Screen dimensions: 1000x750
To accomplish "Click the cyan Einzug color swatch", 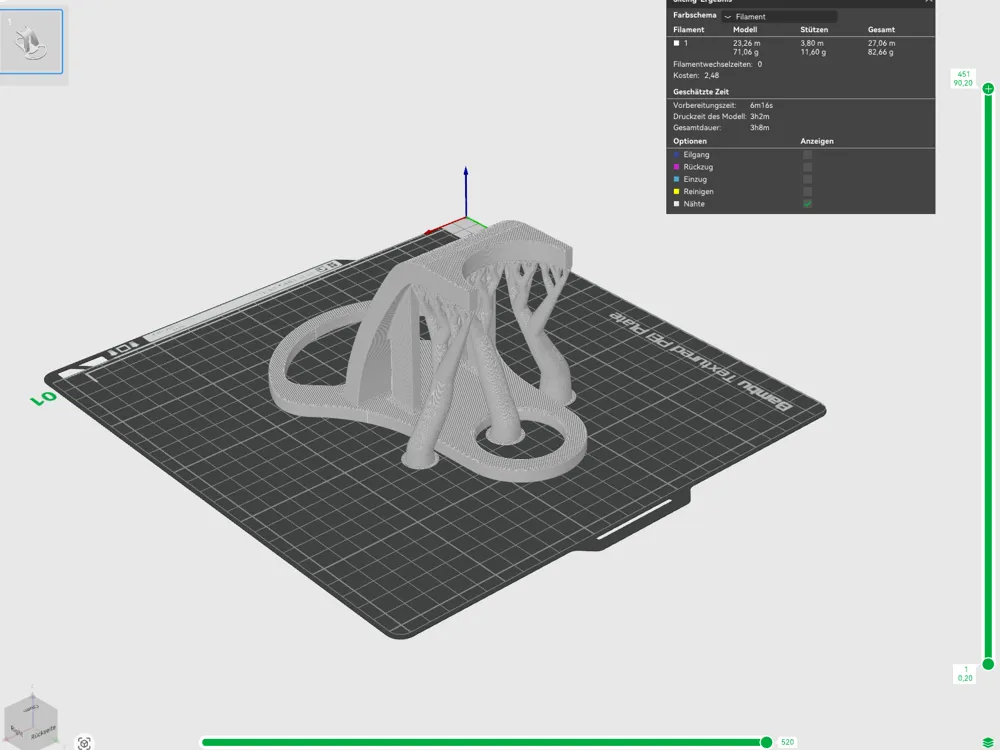I will pos(677,179).
